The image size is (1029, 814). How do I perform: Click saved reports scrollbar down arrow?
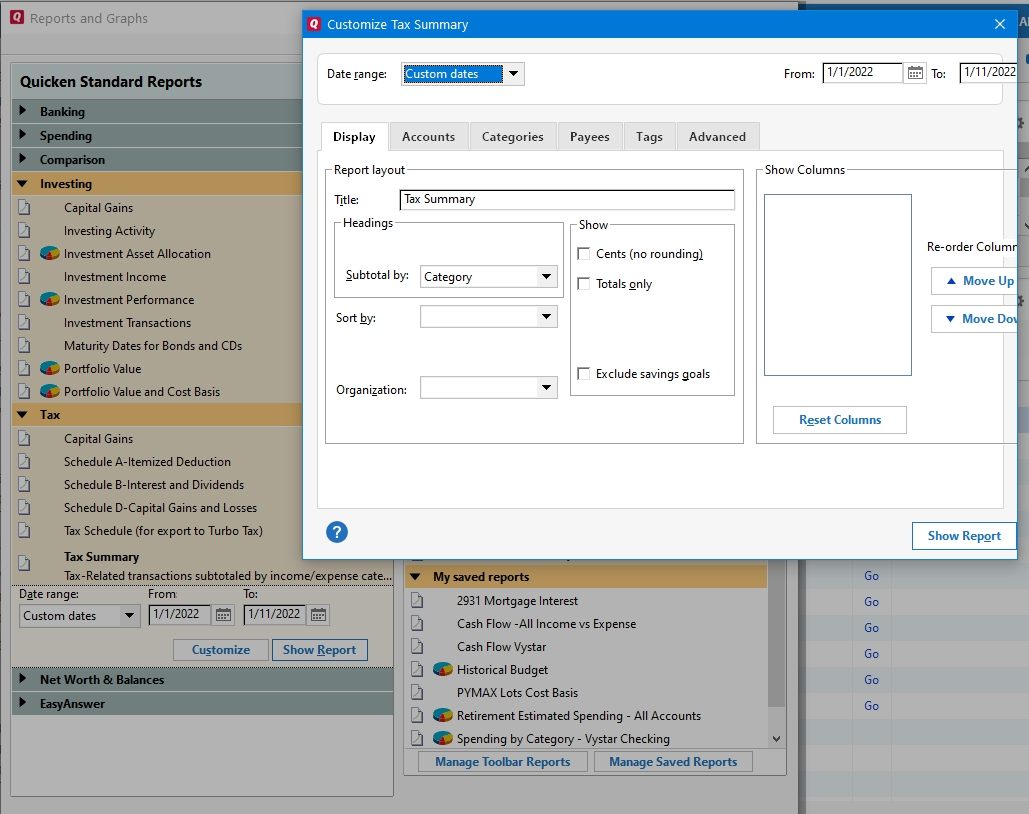click(x=776, y=739)
